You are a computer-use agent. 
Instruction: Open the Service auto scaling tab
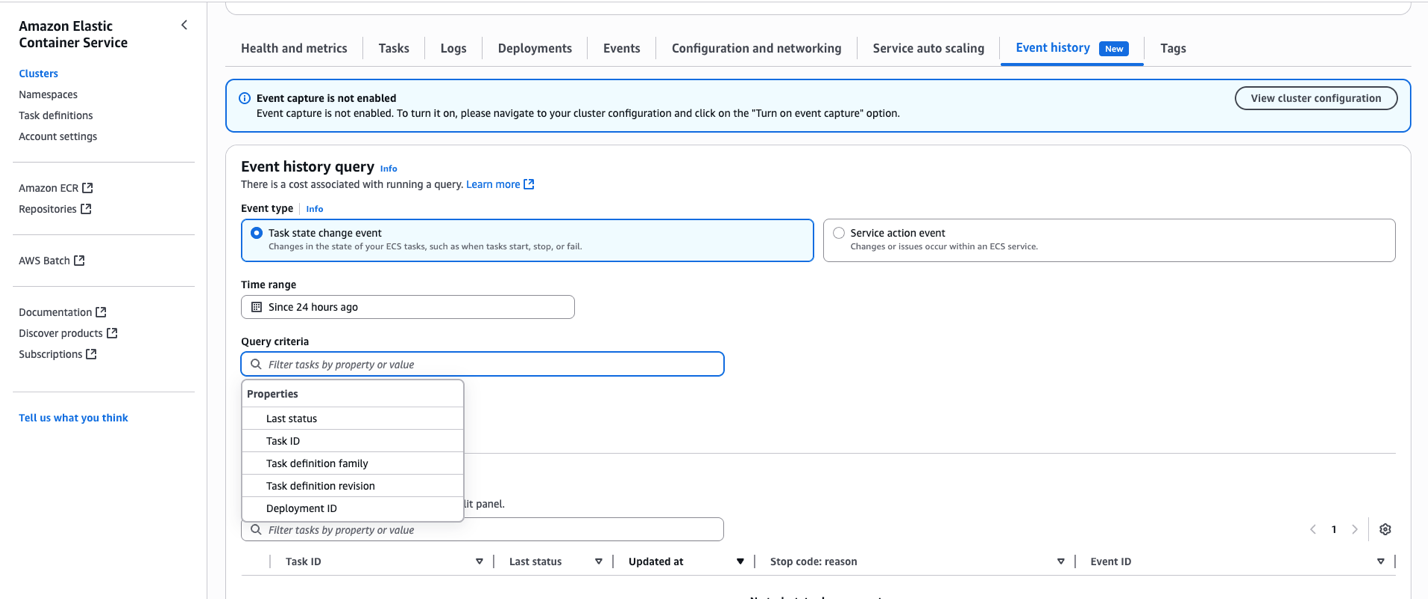[x=927, y=48]
